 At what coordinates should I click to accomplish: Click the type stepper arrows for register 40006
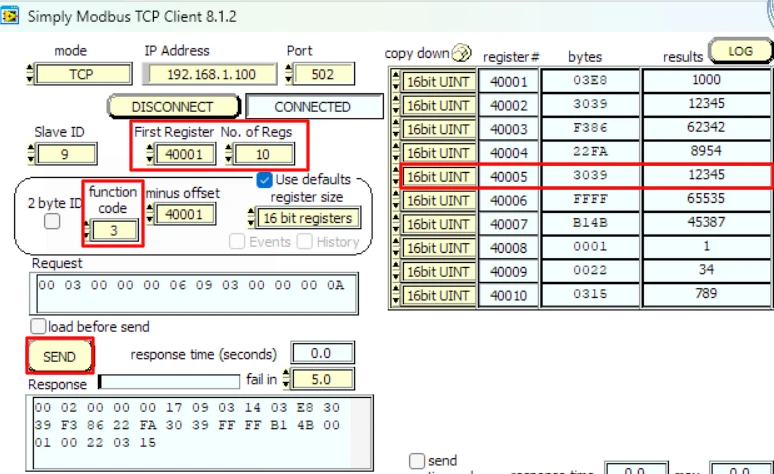tap(395, 199)
